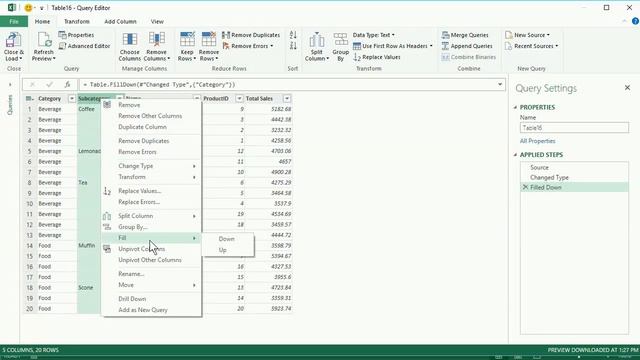Viewport: 640px width, 360px height.
Task: Click the Merge Queries button
Action: [x=465, y=35]
